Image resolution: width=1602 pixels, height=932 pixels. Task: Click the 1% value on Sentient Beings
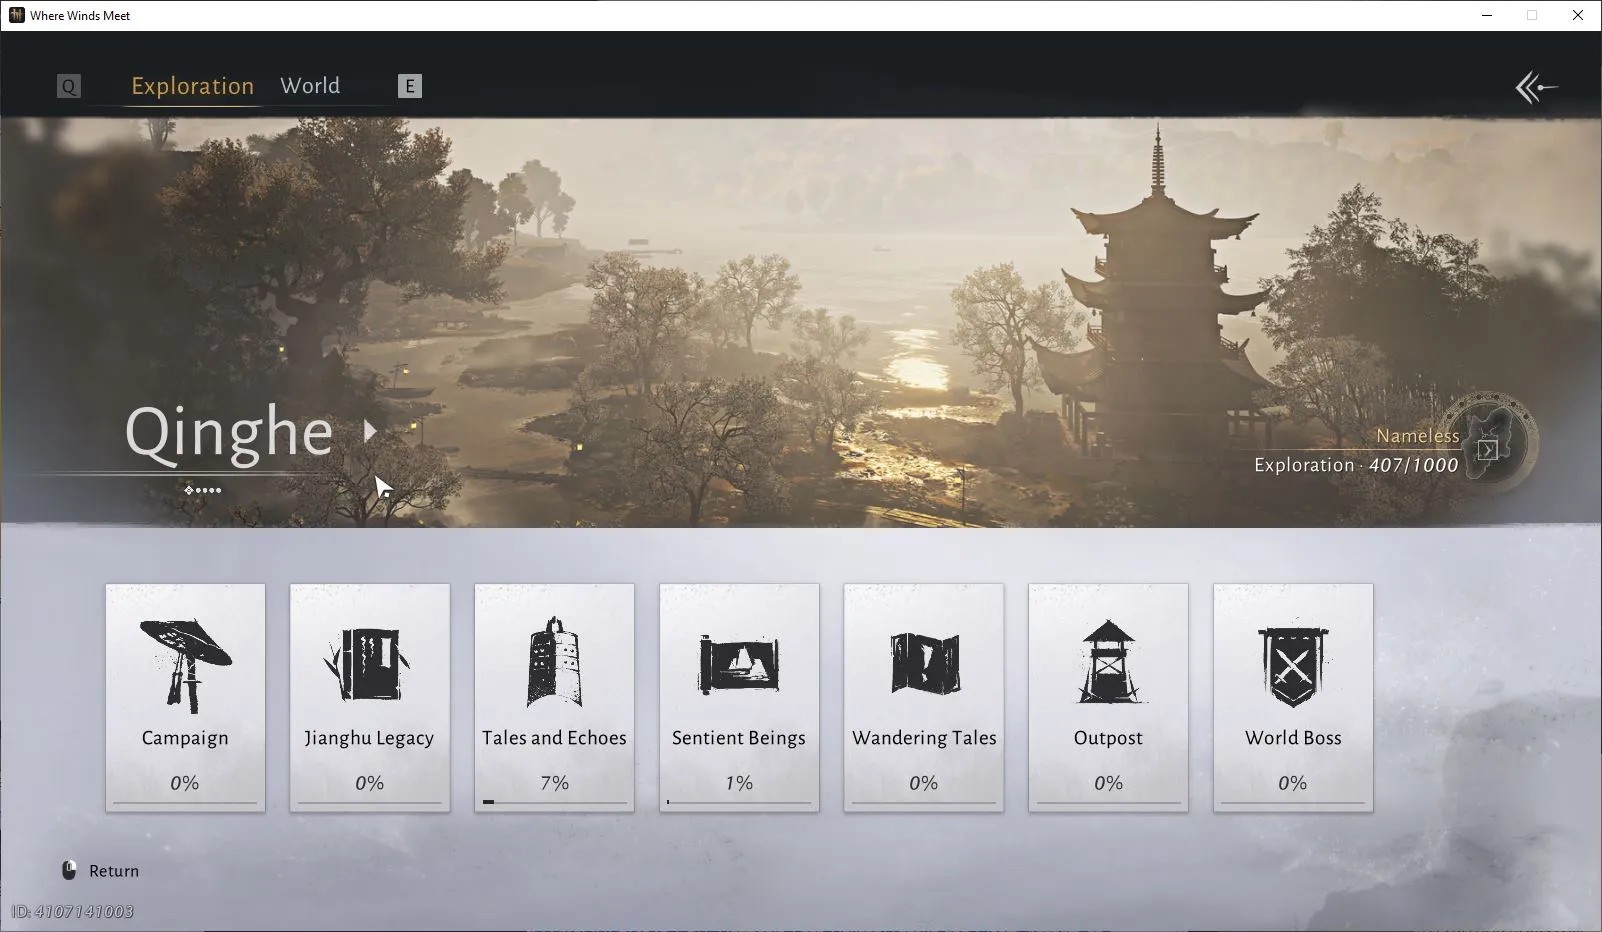739,783
